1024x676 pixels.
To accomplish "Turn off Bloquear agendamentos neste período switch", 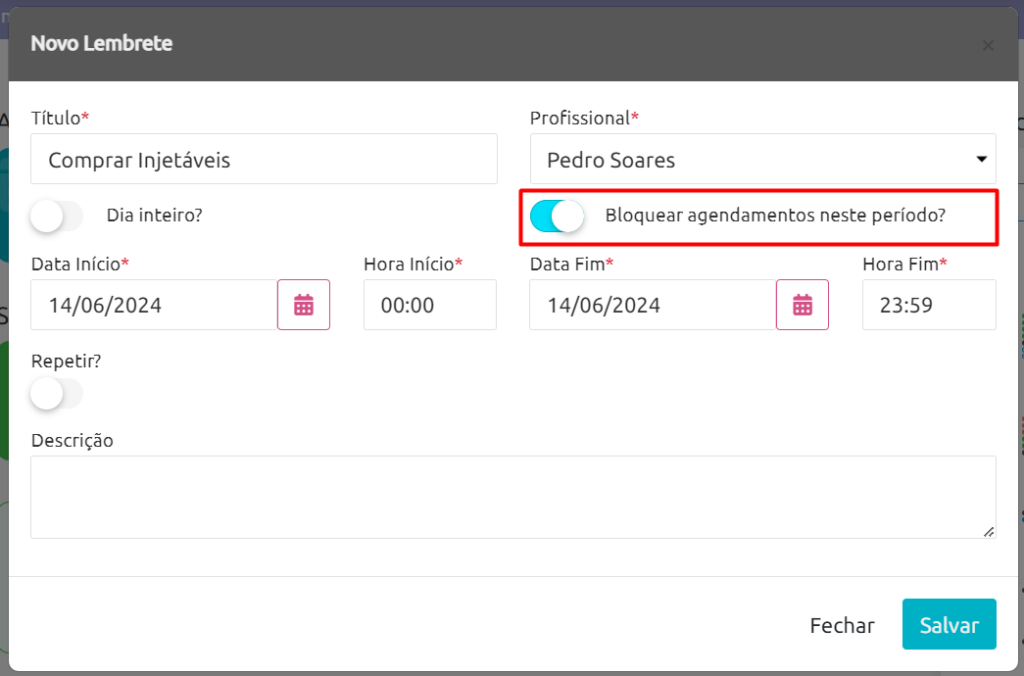I will pos(556,216).
